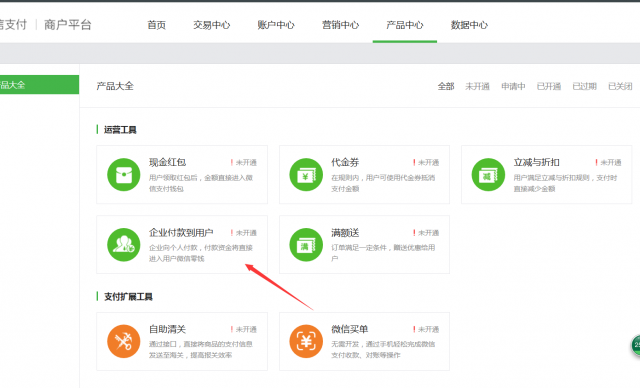Filter products by 全部
Viewport: 640px width, 388px height.
click(x=446, y=86)
